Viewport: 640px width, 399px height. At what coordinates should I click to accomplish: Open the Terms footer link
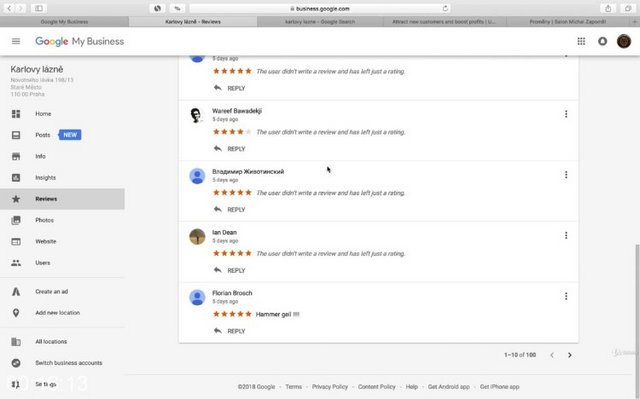pyautogui.click(x=293, y=387)
